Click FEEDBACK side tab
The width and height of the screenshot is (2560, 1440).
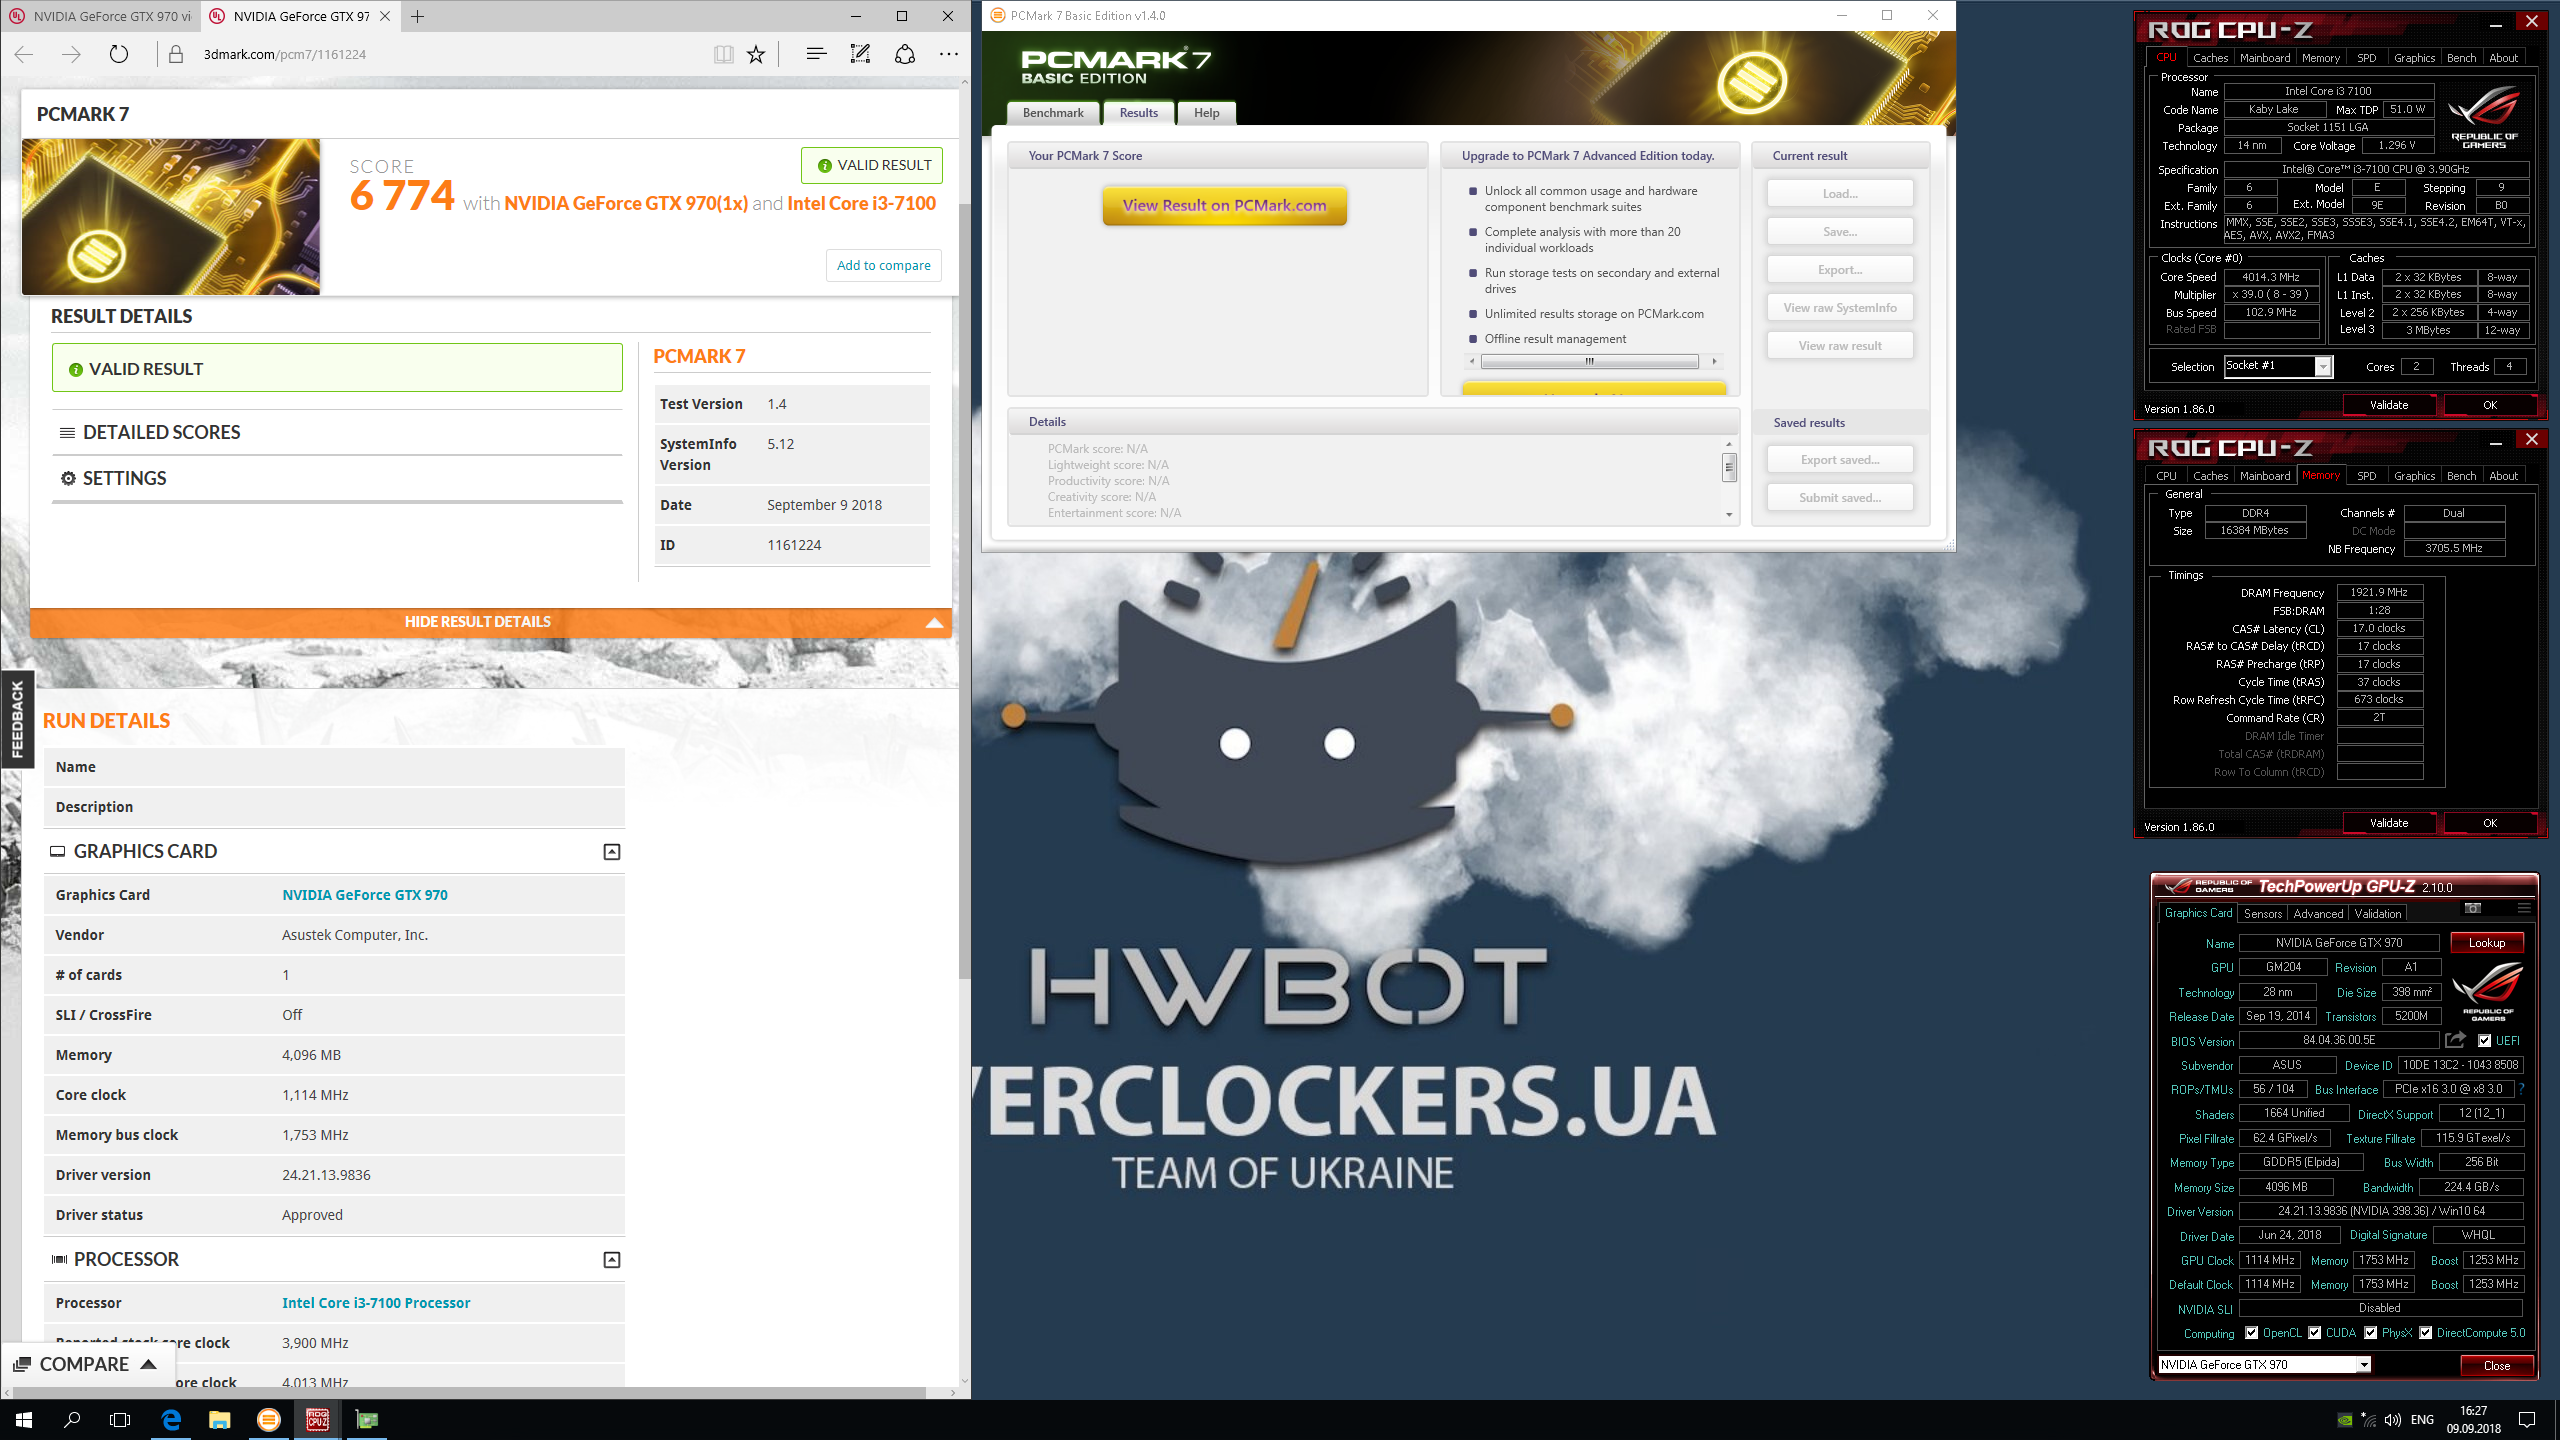[x=17, y=719]
